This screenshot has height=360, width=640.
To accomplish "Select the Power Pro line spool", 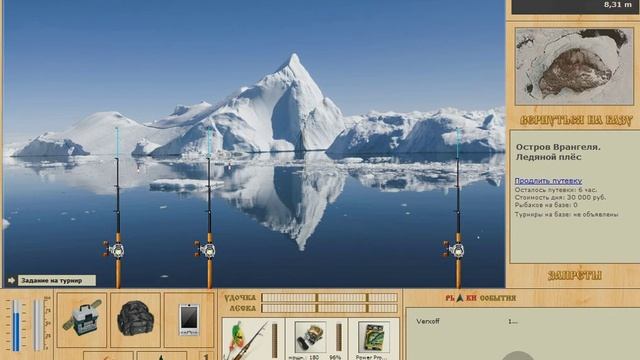I will click(373, 338).
